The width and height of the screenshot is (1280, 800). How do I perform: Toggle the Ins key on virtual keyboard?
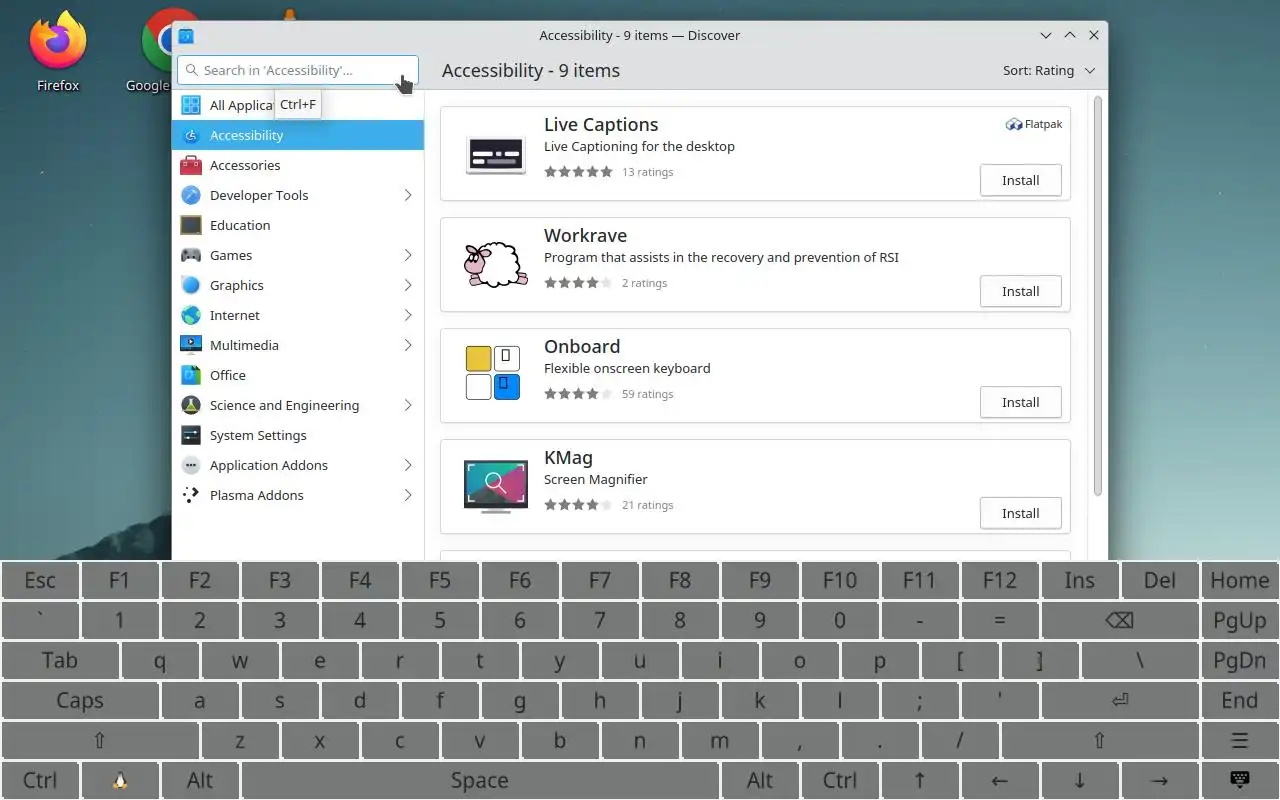point(1080,581)
